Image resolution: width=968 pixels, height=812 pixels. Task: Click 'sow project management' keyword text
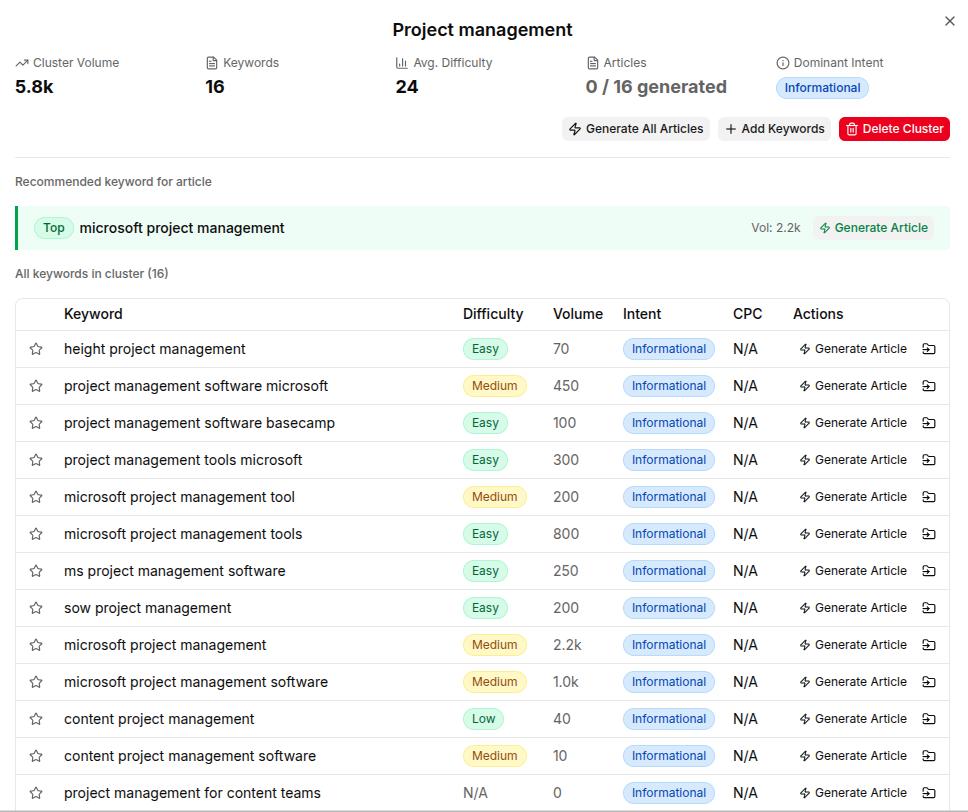pyautogui.click(x=148, y=608)
